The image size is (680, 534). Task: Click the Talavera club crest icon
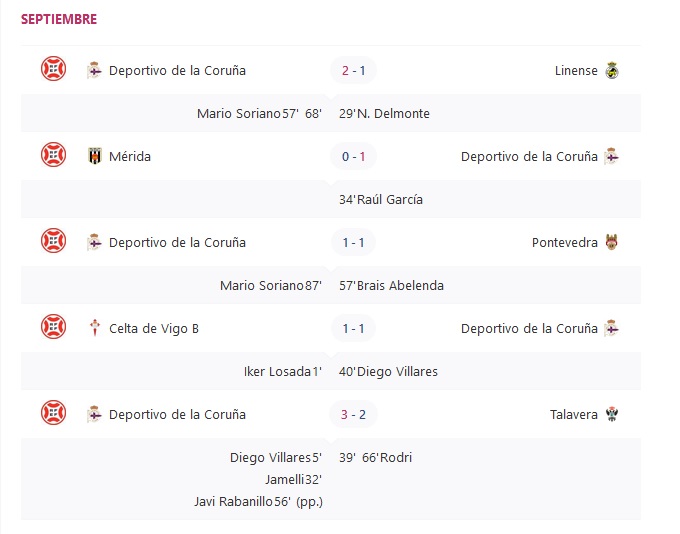612,415
